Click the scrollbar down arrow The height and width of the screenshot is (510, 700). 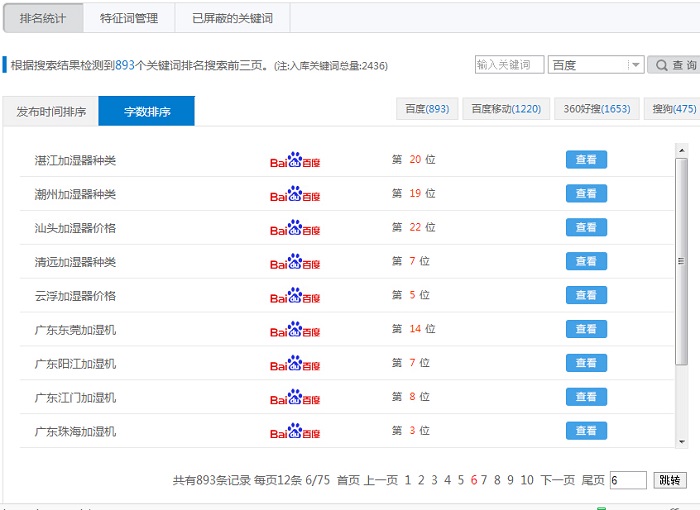click(681, 441)
